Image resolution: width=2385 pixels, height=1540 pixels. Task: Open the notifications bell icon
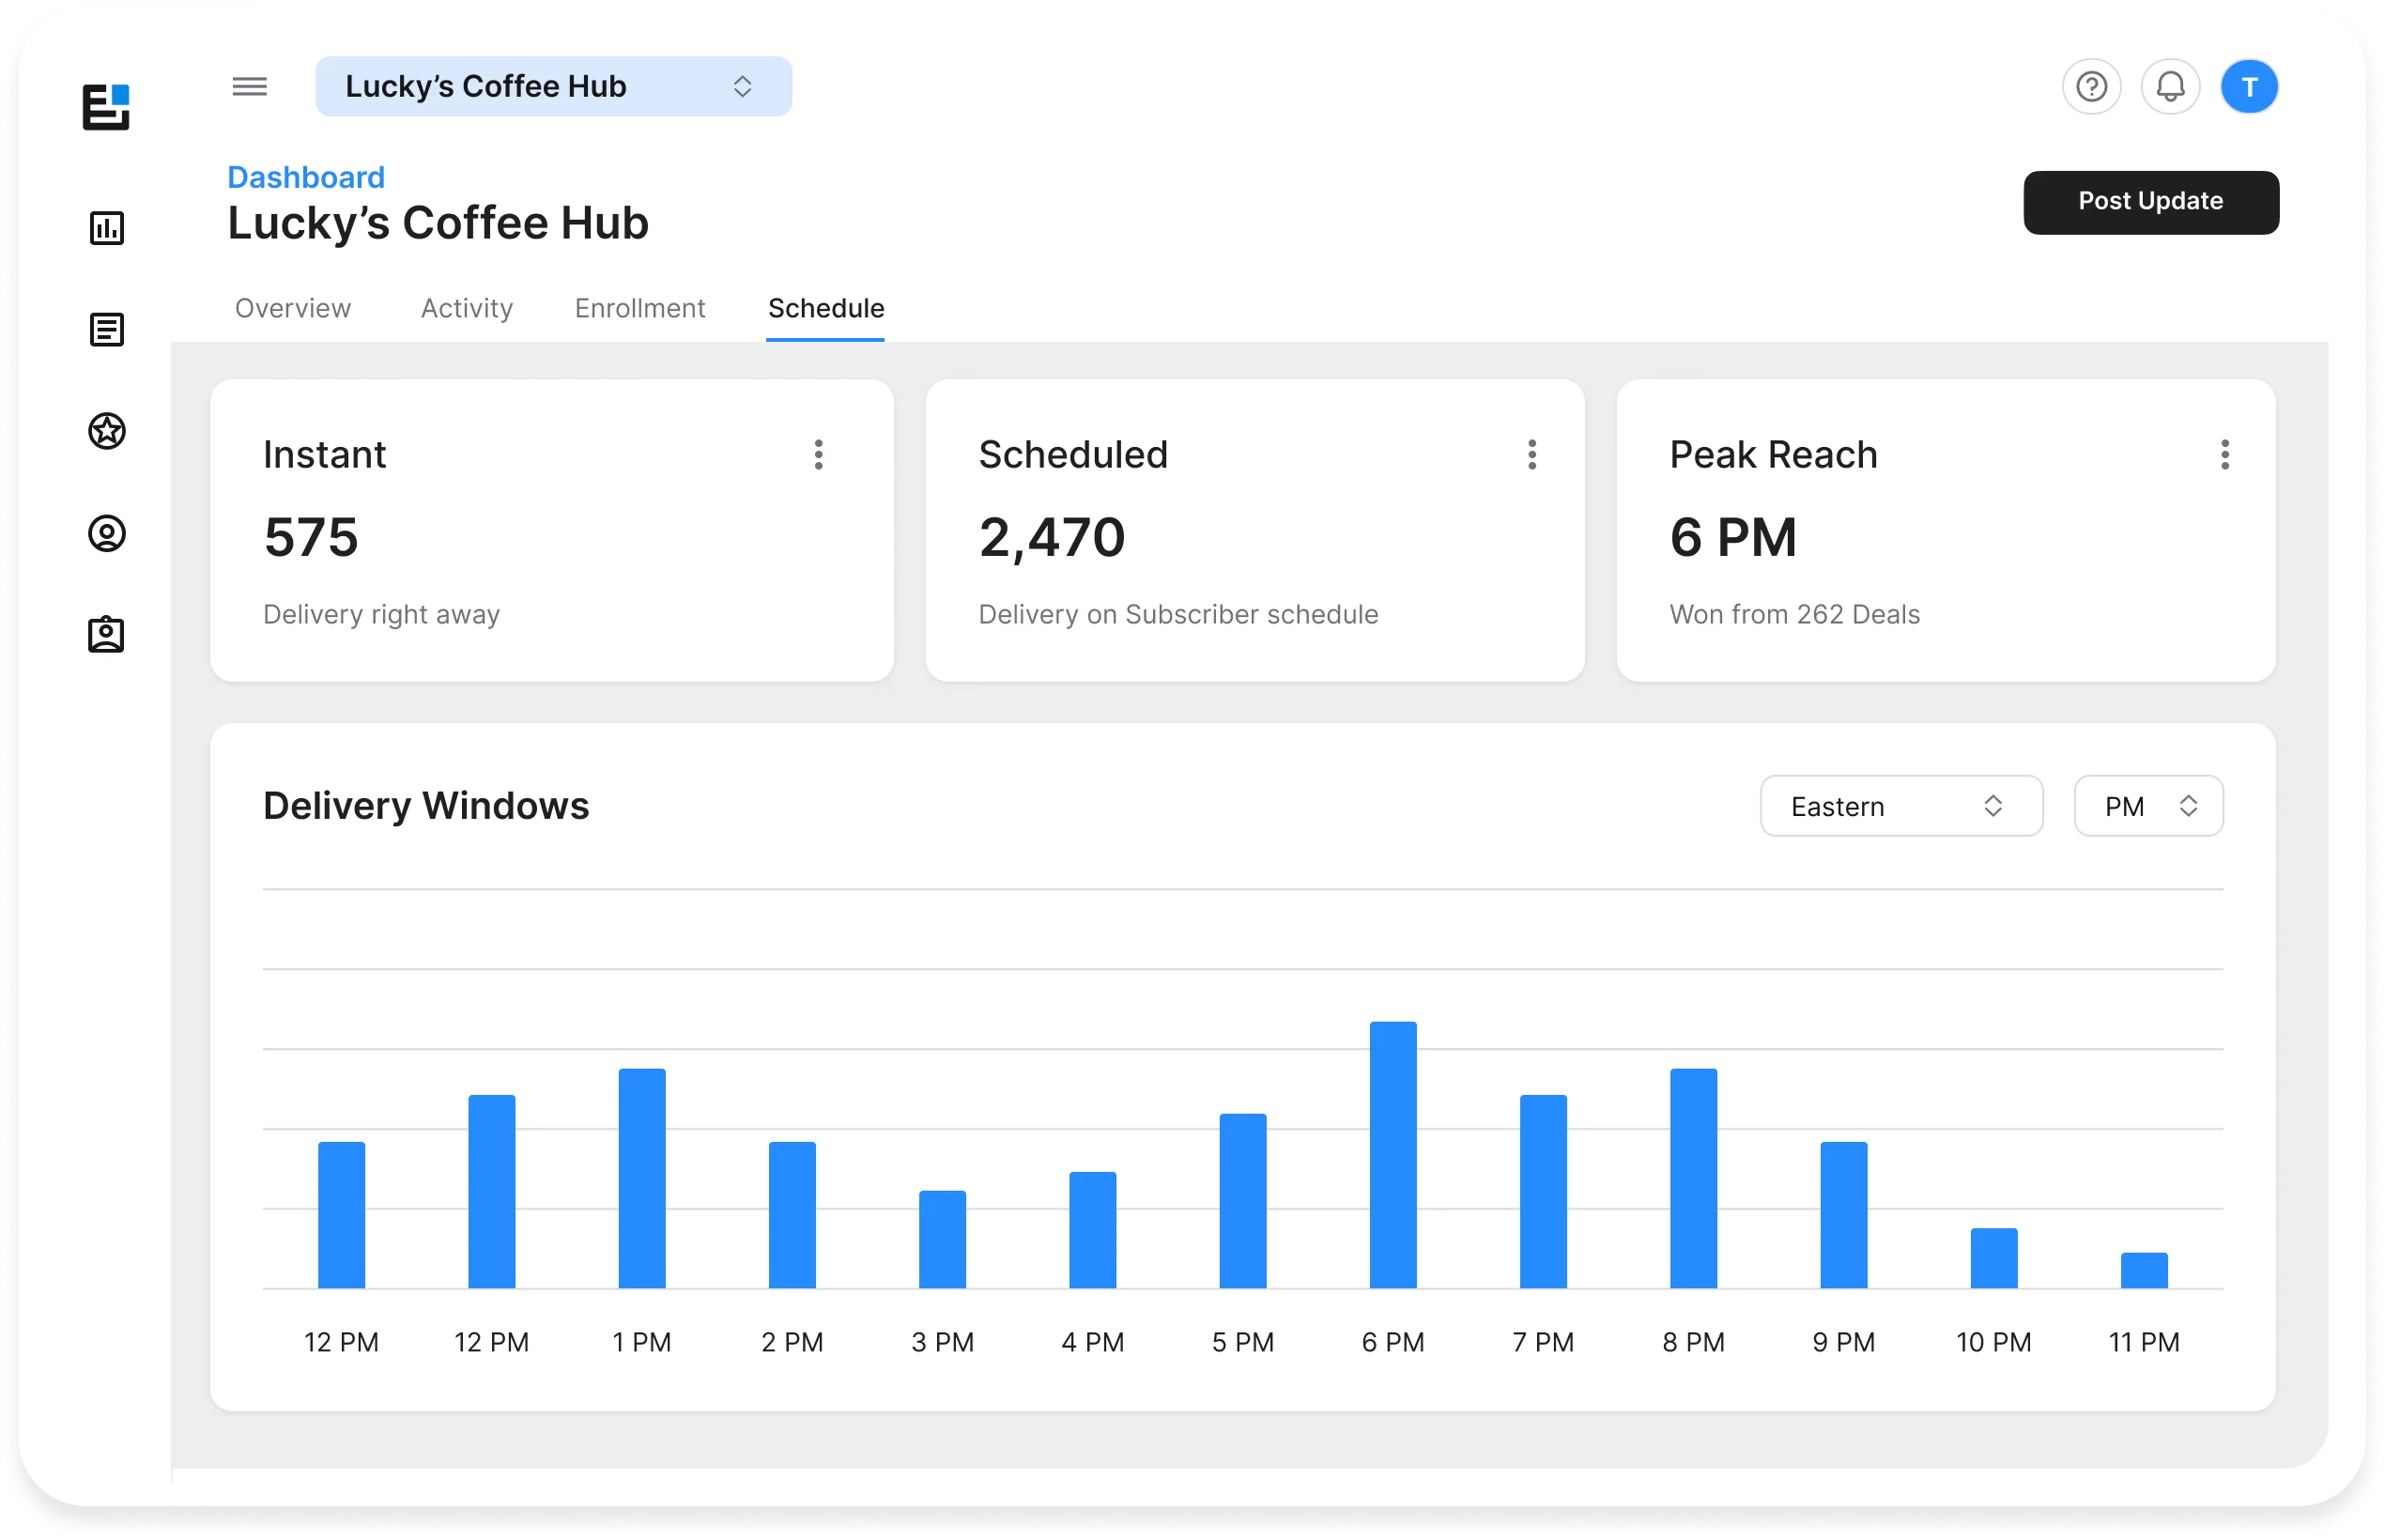point(2169,87)
